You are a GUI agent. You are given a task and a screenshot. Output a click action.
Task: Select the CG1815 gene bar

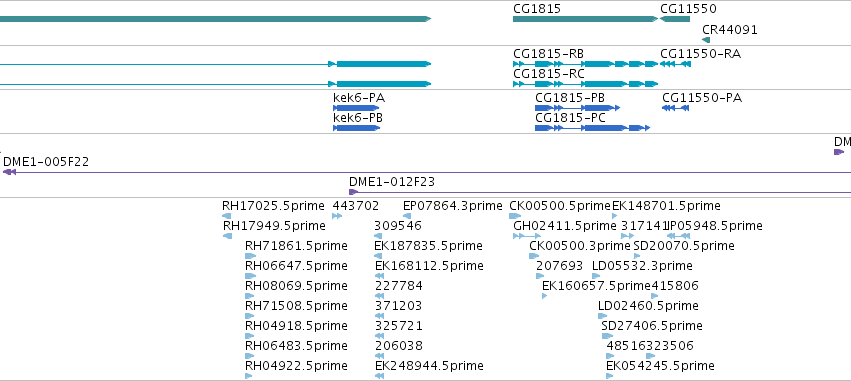pyautogui.click(x=586, y=19)
